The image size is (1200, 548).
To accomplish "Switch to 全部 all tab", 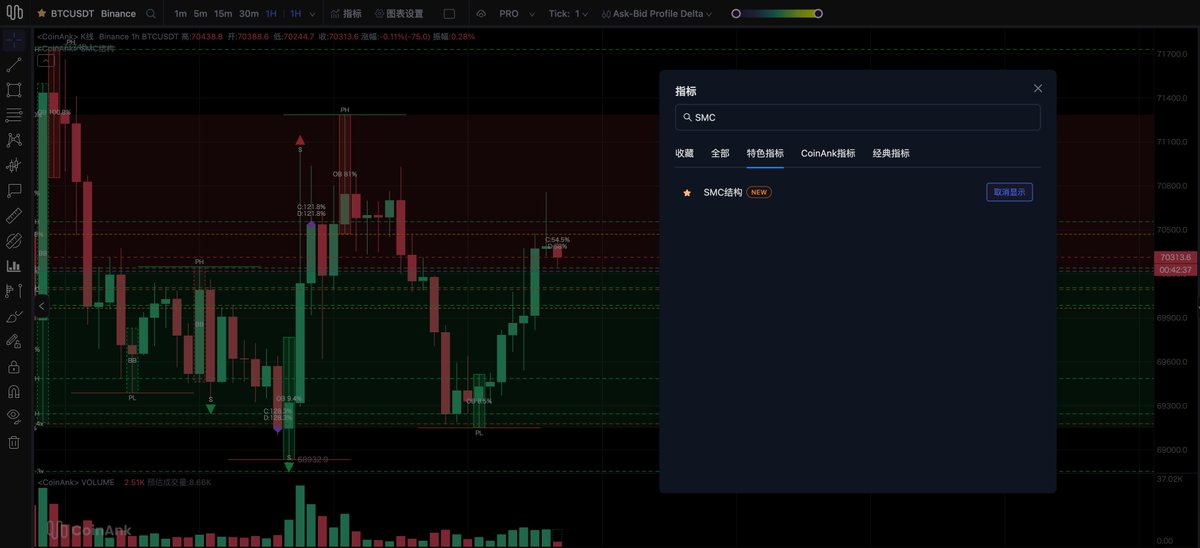I will [720, 153].
